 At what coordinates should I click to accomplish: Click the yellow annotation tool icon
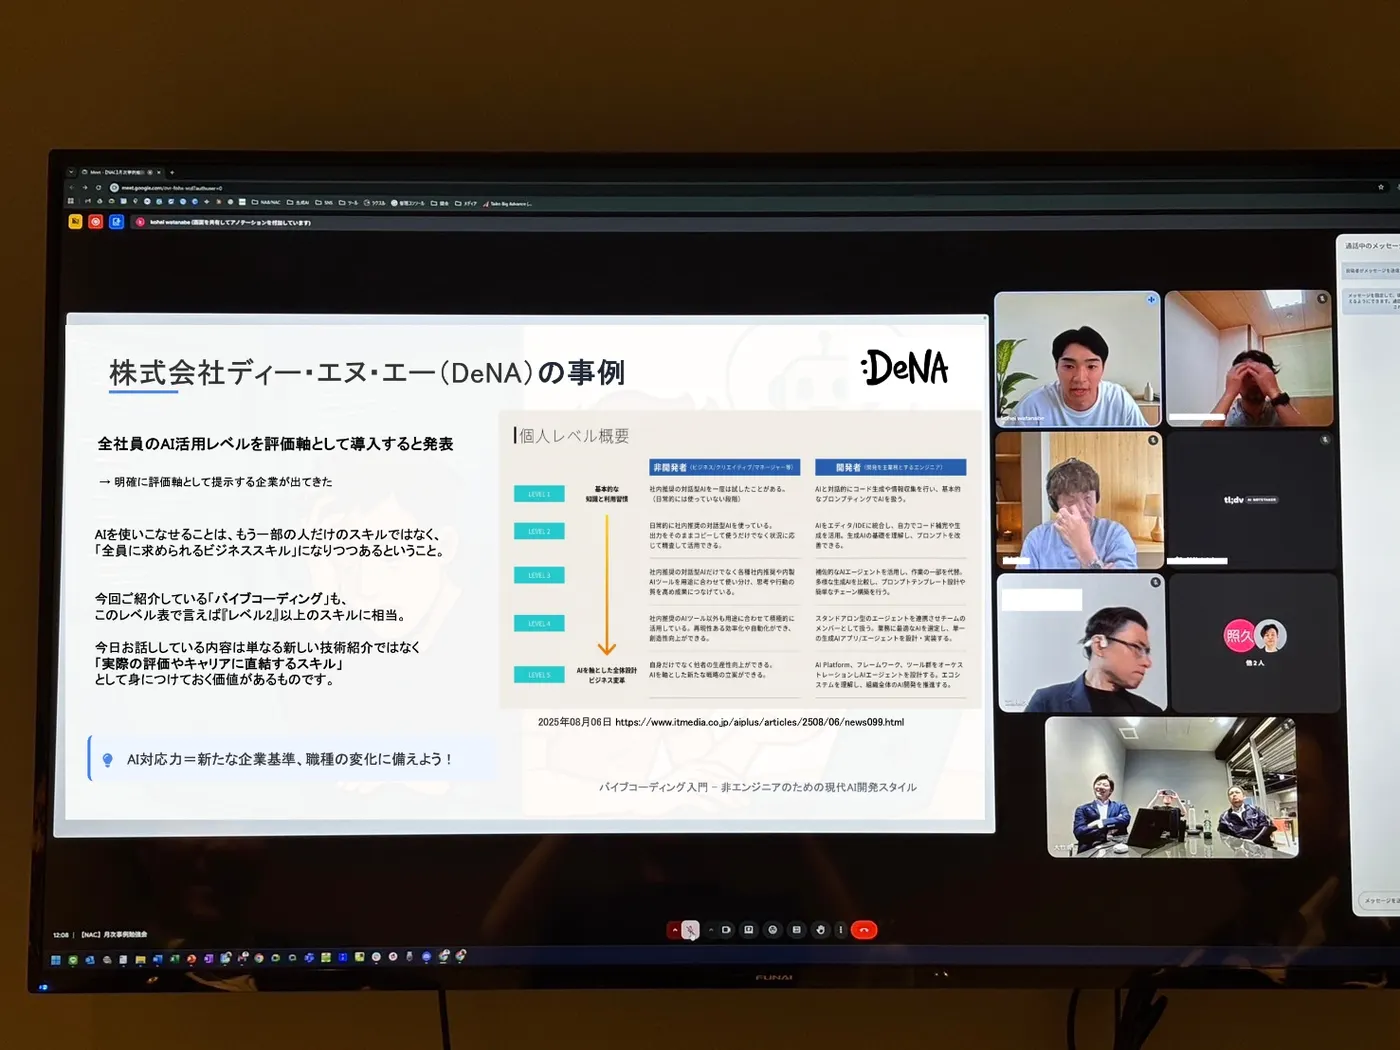[x=75, y=221]
